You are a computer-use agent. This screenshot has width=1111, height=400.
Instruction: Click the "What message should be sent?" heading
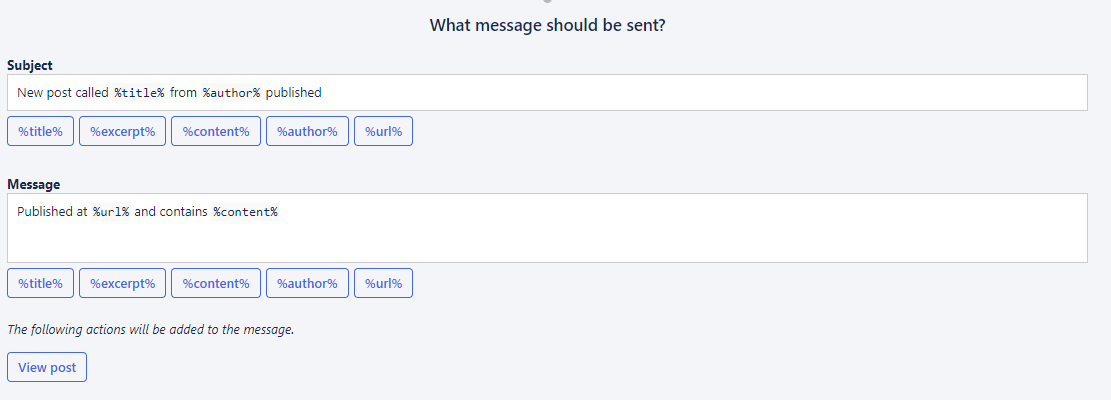click(548, 25)
